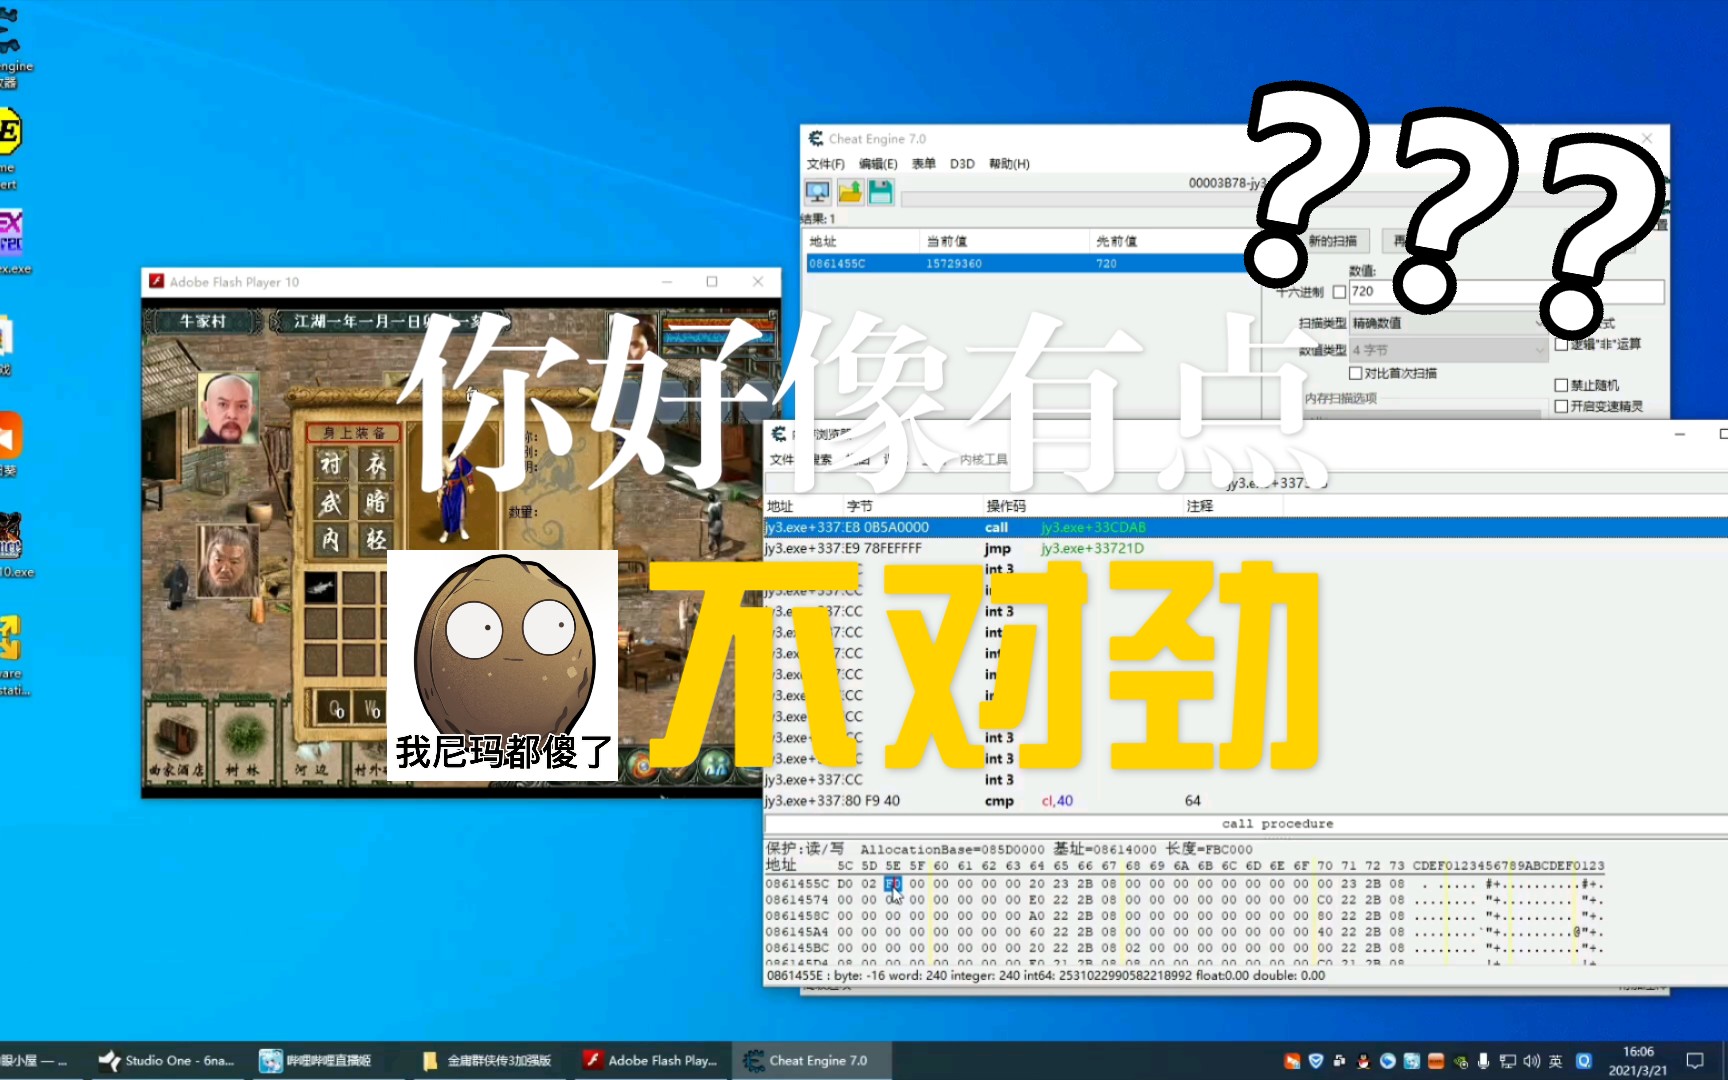This screenshot has height=1080, width=1728.
Task: Click current value 15729360 in results
Action: tap(953, 264)
